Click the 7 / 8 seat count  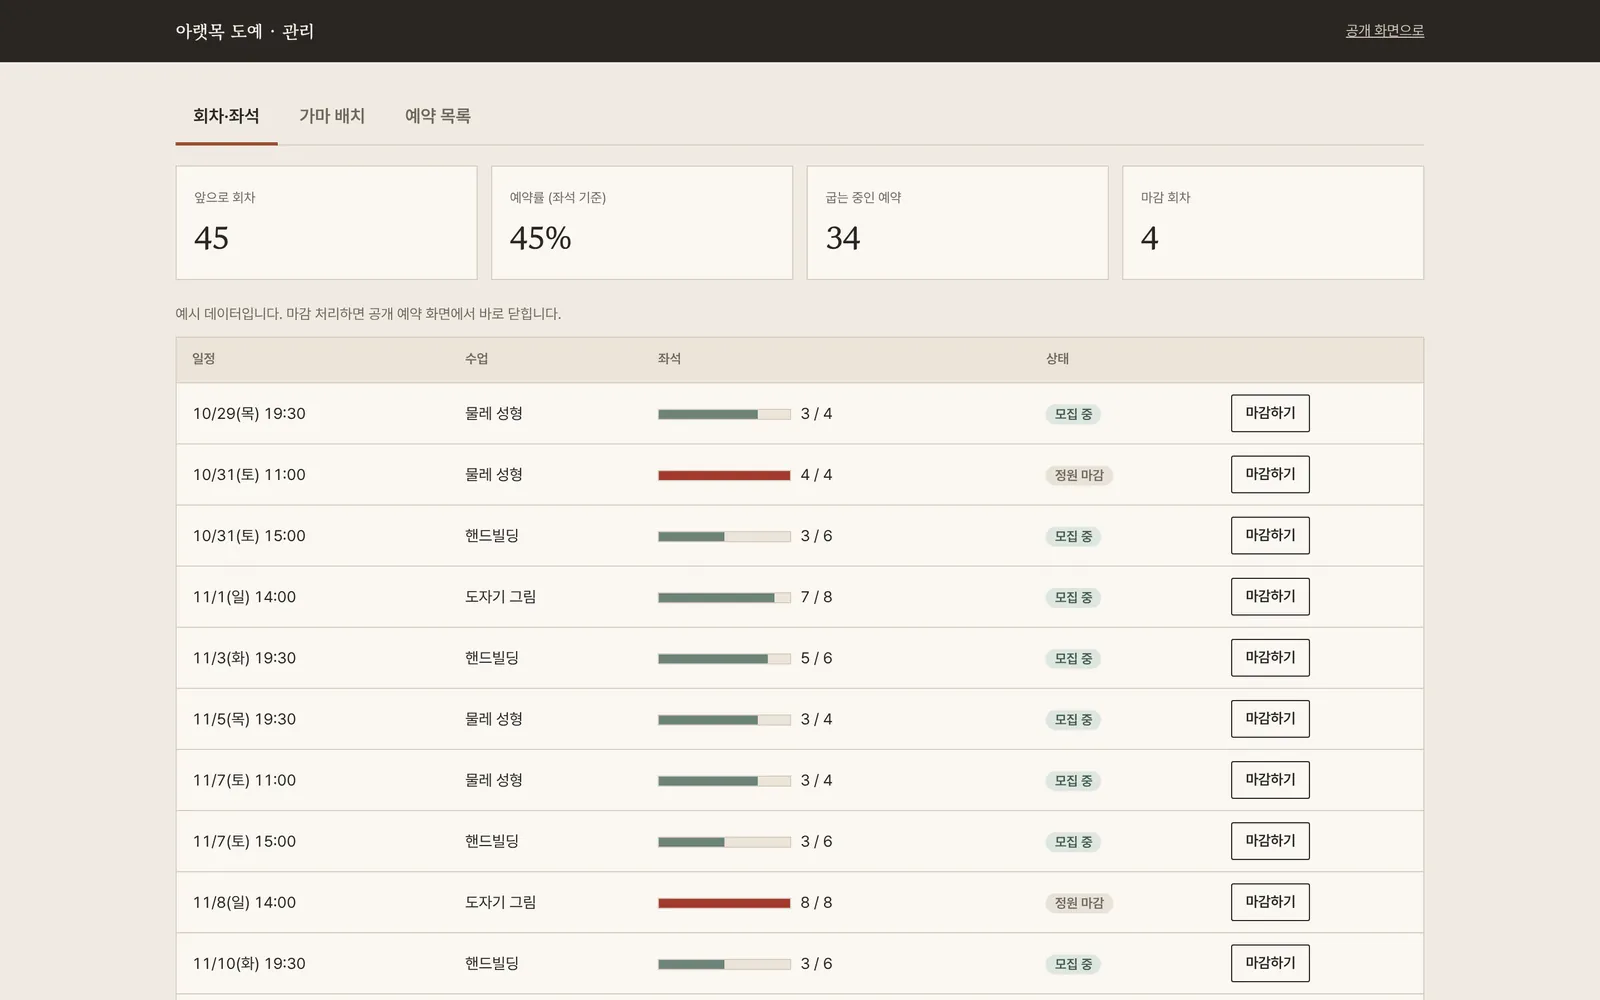816,597
